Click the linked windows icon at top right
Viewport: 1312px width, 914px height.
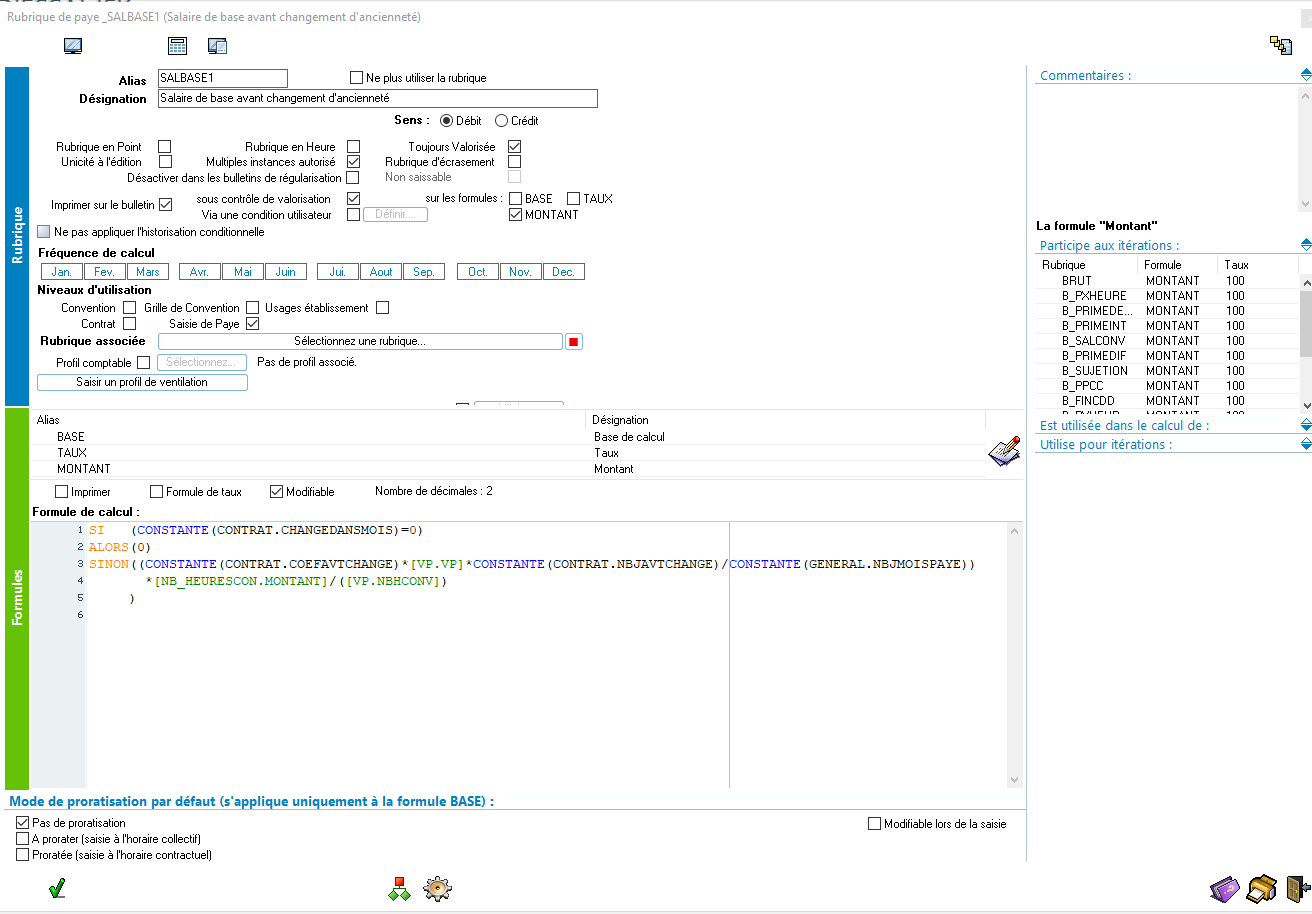pyautogui.click(x=1281, y=44)
